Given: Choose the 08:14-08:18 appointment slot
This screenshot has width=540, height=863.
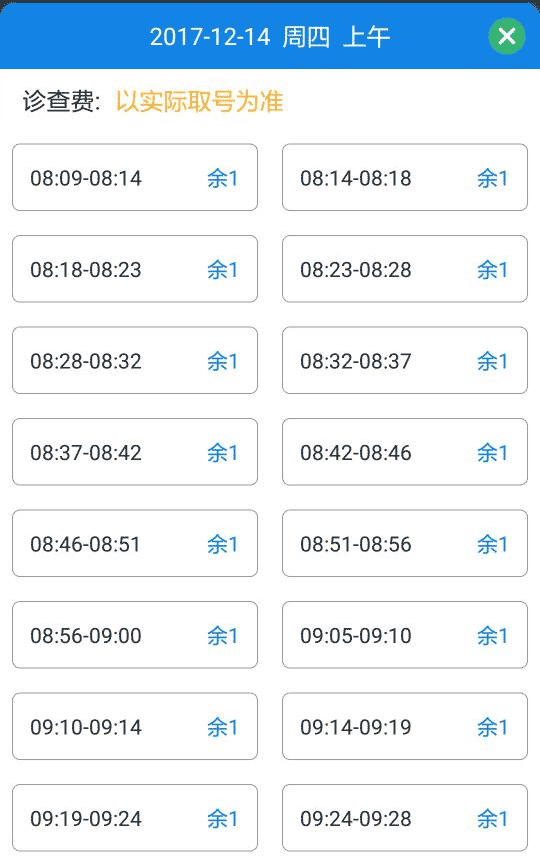Looking at the screenshot, I should point(405,177).
